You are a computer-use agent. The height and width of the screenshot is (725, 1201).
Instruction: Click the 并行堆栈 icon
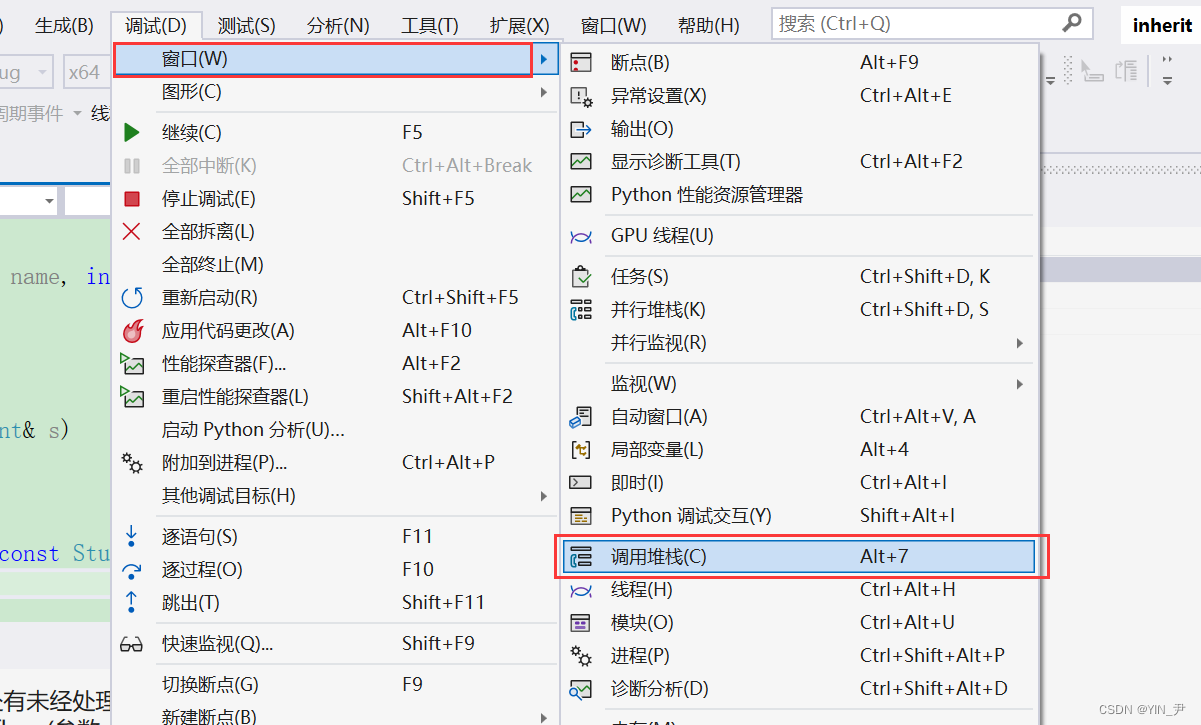(581, 309)
